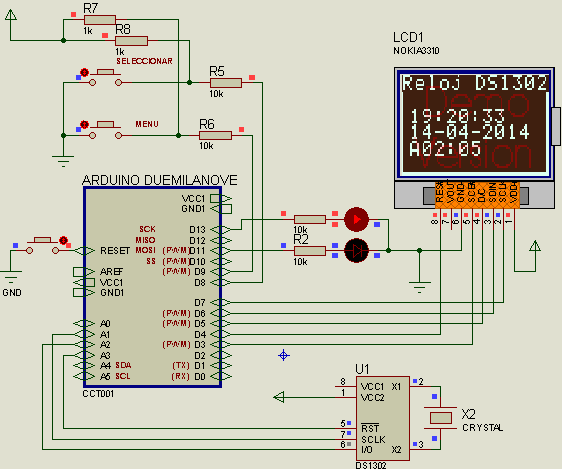The width and height of the screenshot is (562, 469).
Task: Click the ARDUINO DUEMILANOVE title label
Action: [x=160, y=180]
